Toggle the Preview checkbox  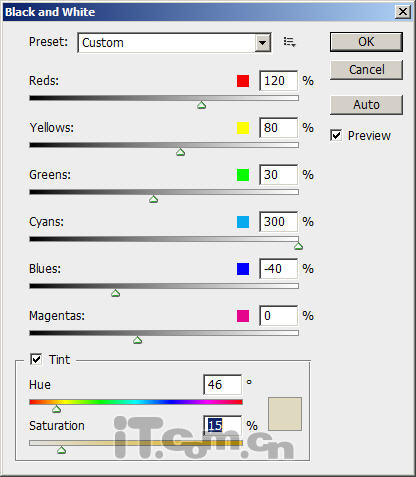click(336, 135)
